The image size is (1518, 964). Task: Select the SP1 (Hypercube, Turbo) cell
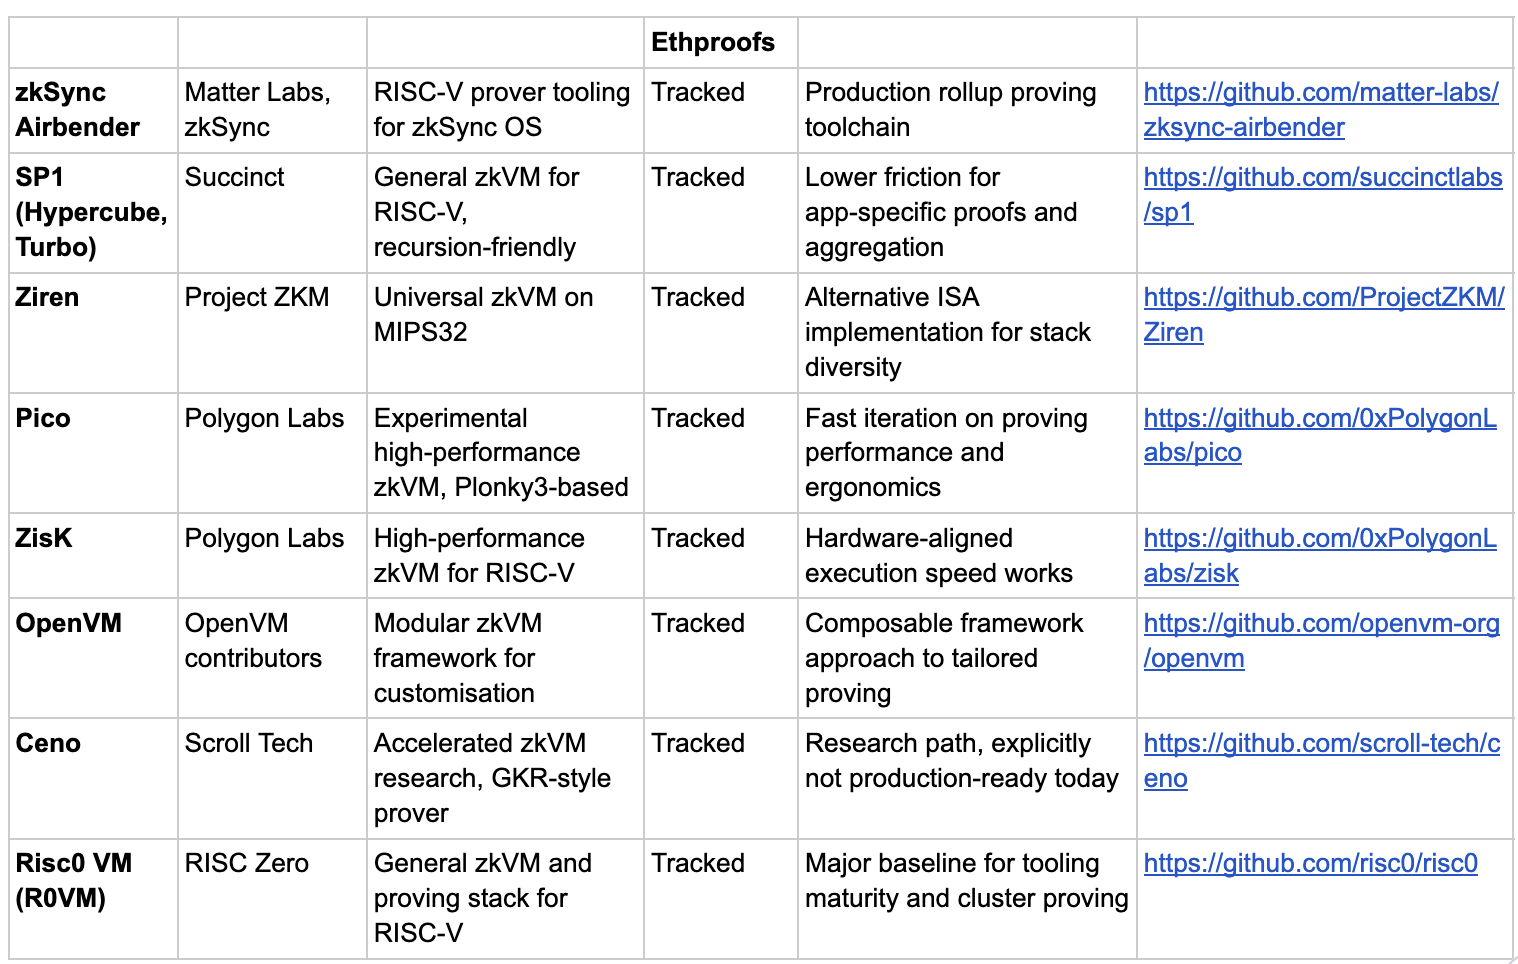(x=94, y=212)
